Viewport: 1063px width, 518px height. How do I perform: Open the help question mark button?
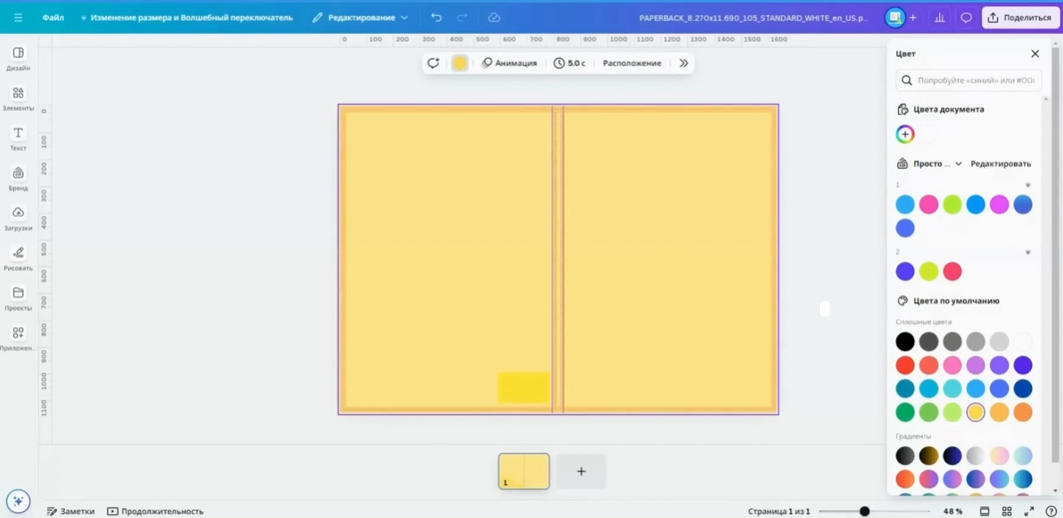tap(1051, 511)
